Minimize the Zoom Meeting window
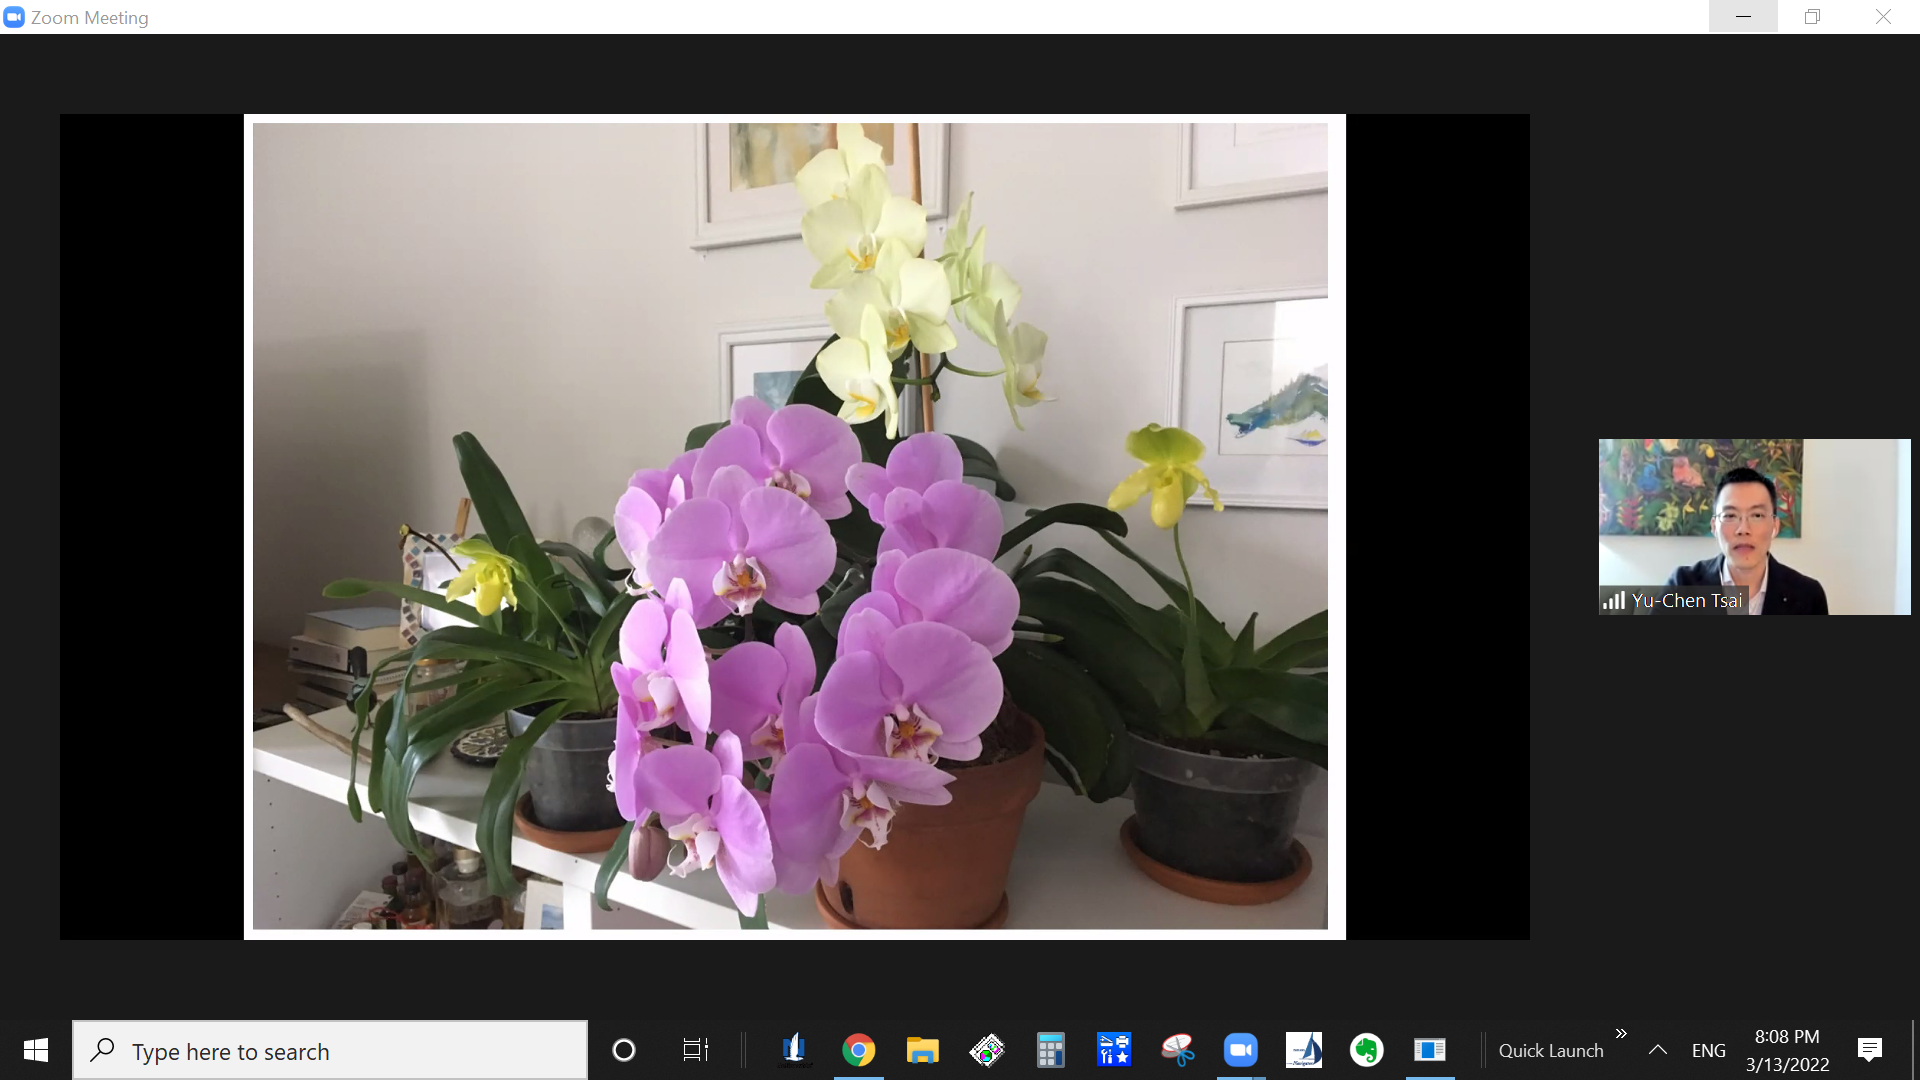1920x1080 pixels. tap(1743, 17)
